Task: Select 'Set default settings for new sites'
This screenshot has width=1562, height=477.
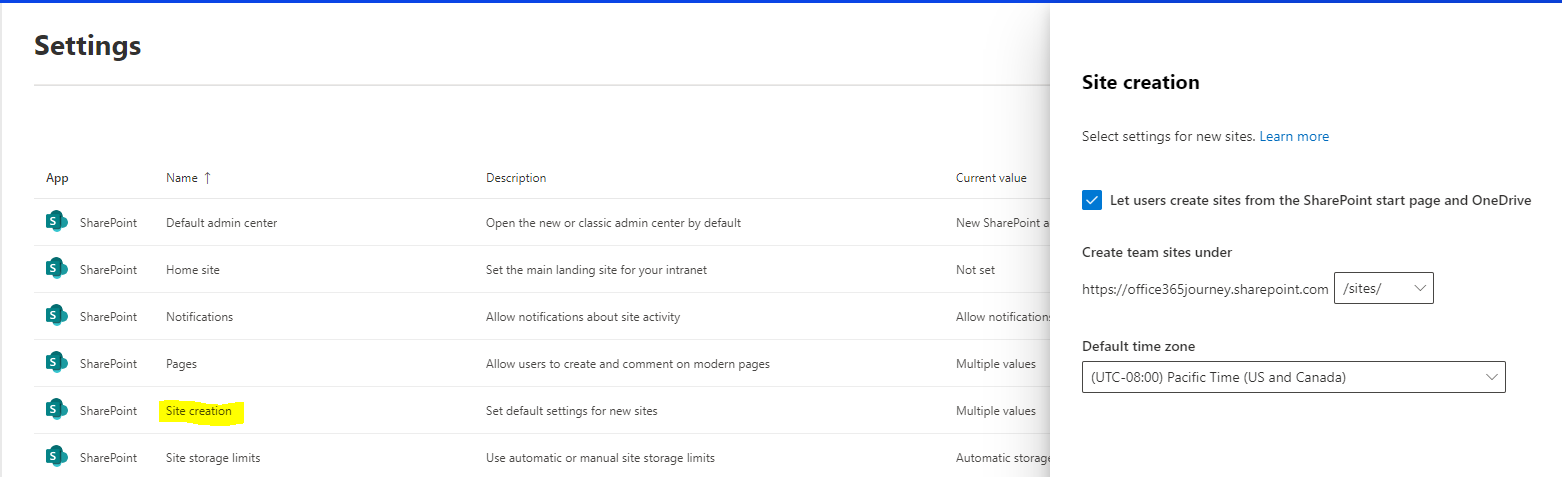Action: (x=572, y=411)
